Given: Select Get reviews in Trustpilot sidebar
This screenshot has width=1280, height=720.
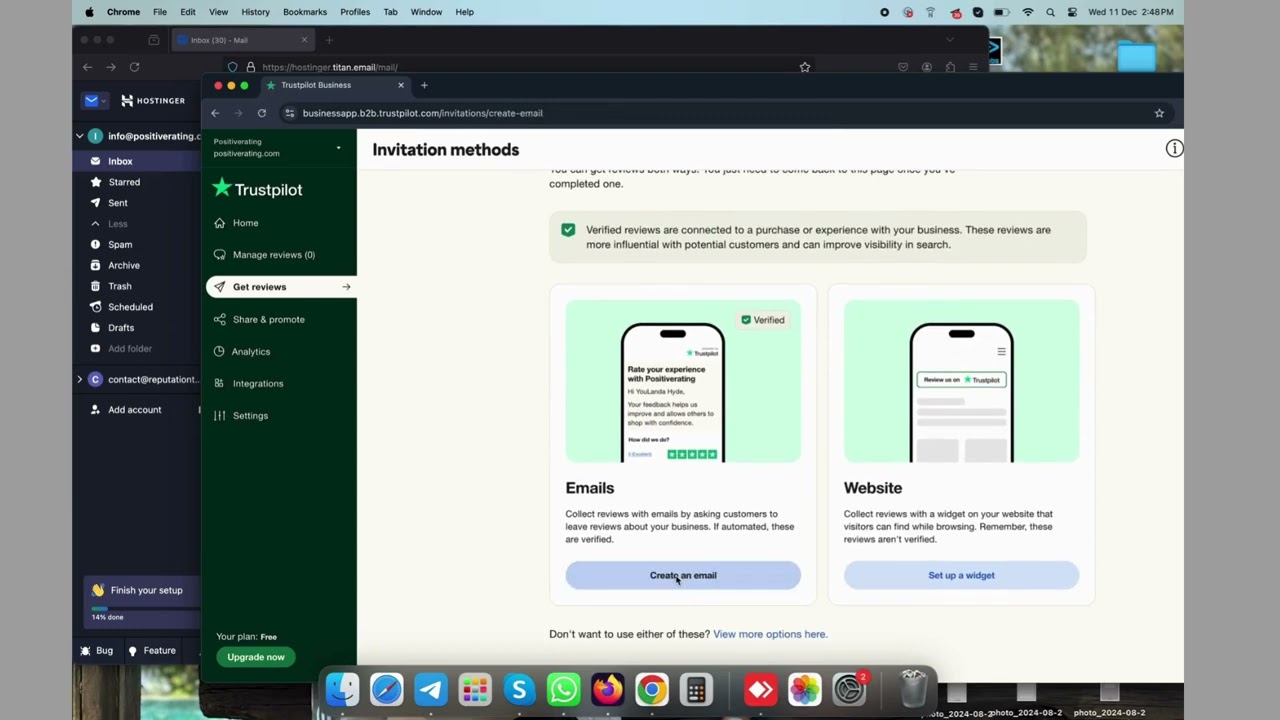Looking at the screenshot, I should coord(281,287).
